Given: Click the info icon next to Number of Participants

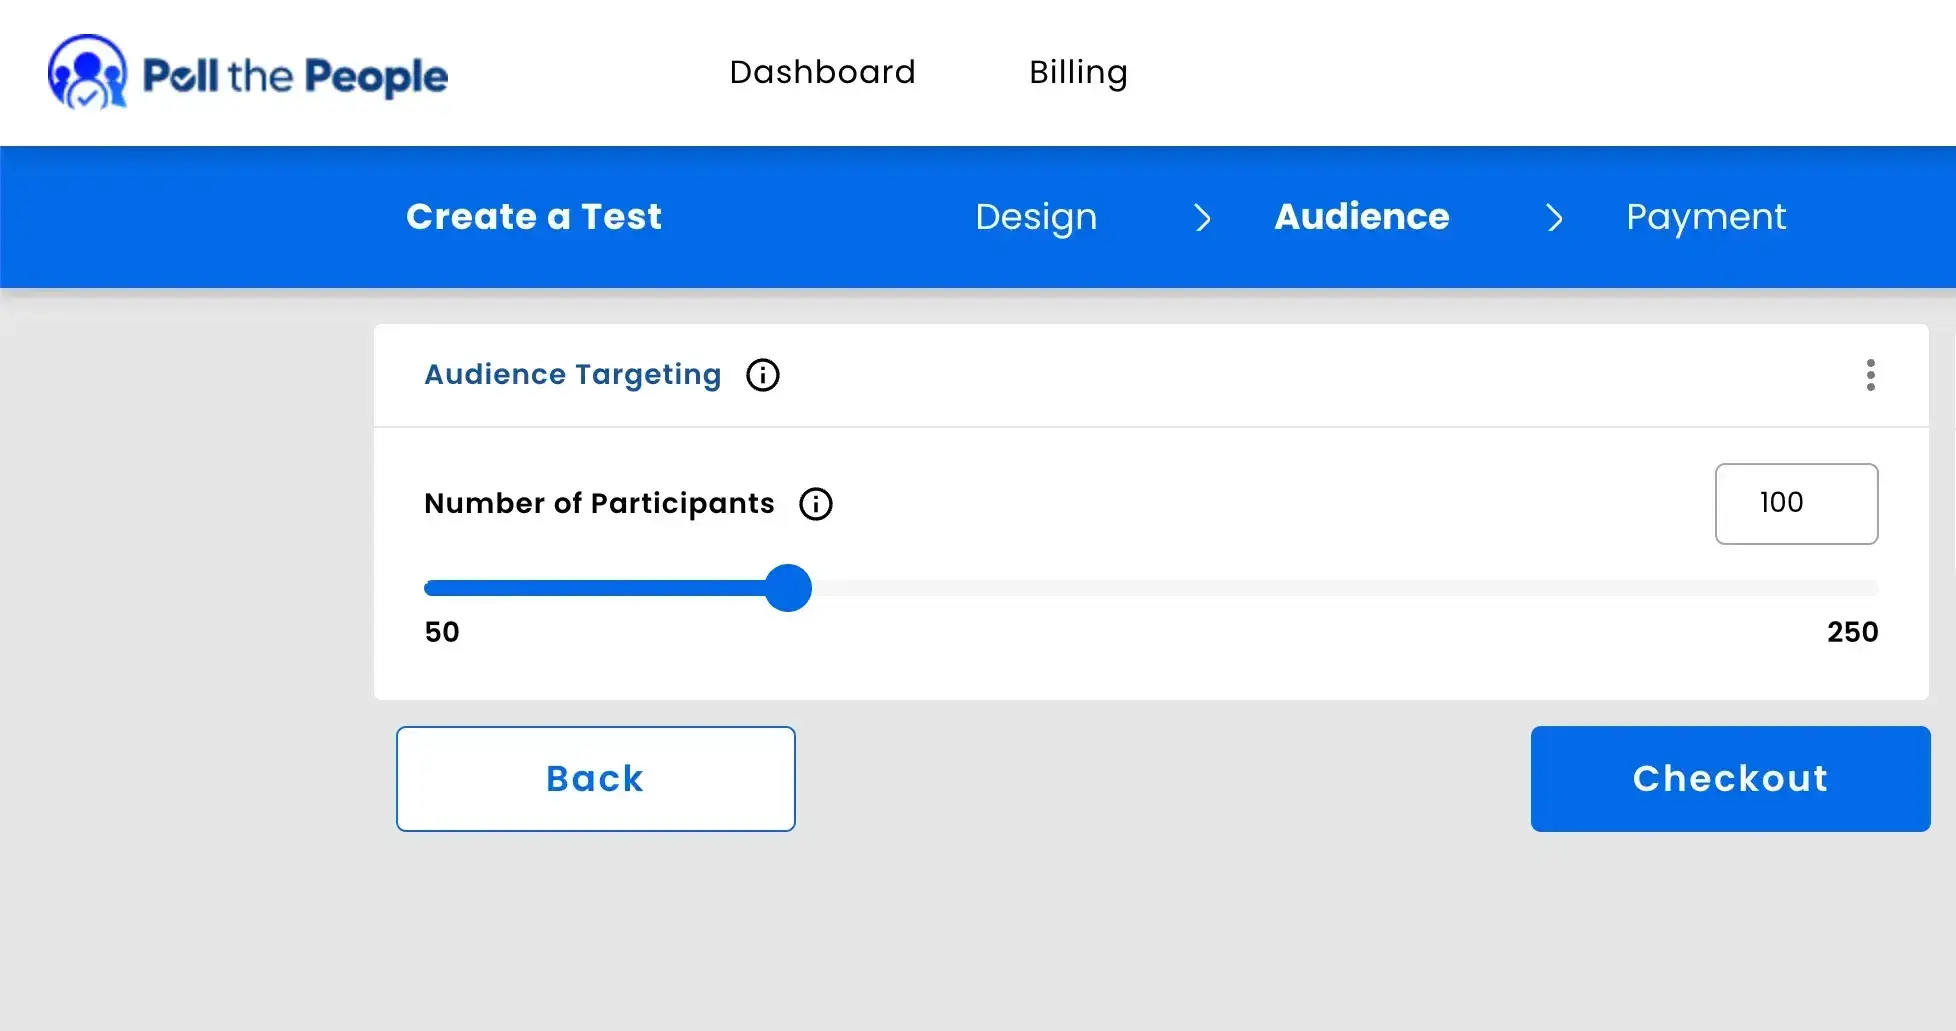Looking at the screenshot, I should click(x=815, y=504).
